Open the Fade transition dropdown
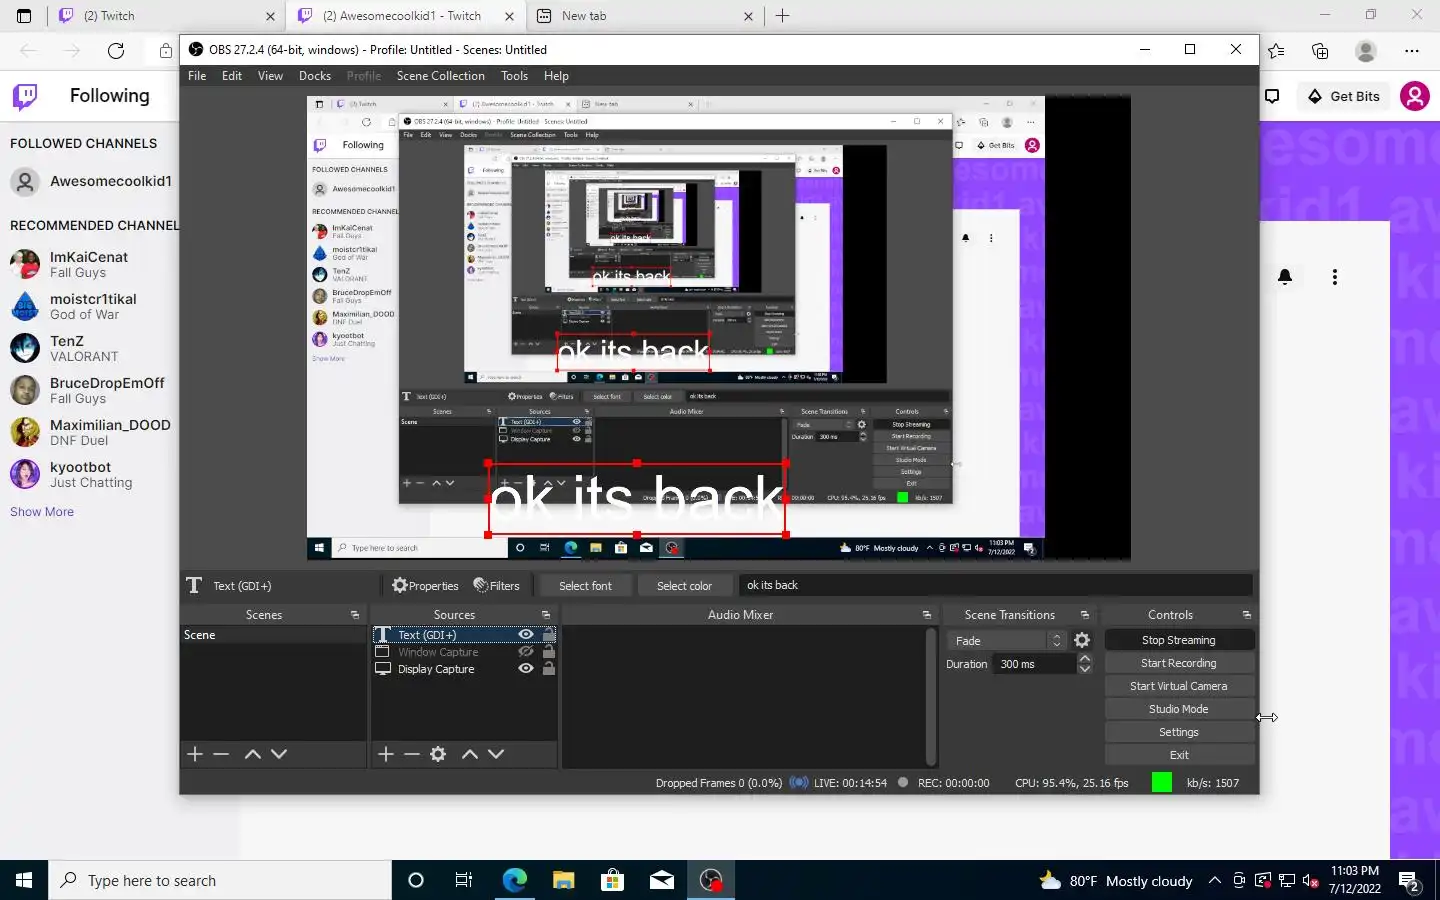The image size is (1440, 900). click(x=1006, y=640)
